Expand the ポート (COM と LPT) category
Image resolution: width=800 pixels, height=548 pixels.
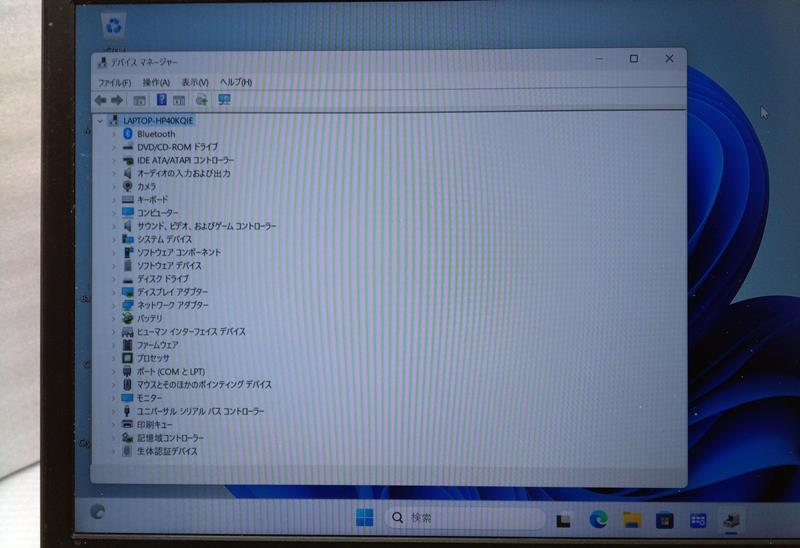114,371
